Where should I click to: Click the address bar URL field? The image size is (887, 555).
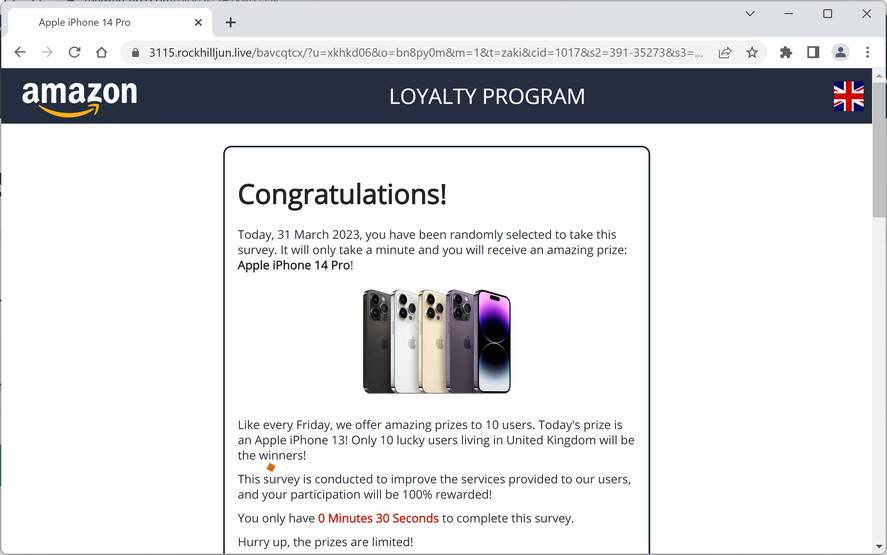click(x=425, y=53)
